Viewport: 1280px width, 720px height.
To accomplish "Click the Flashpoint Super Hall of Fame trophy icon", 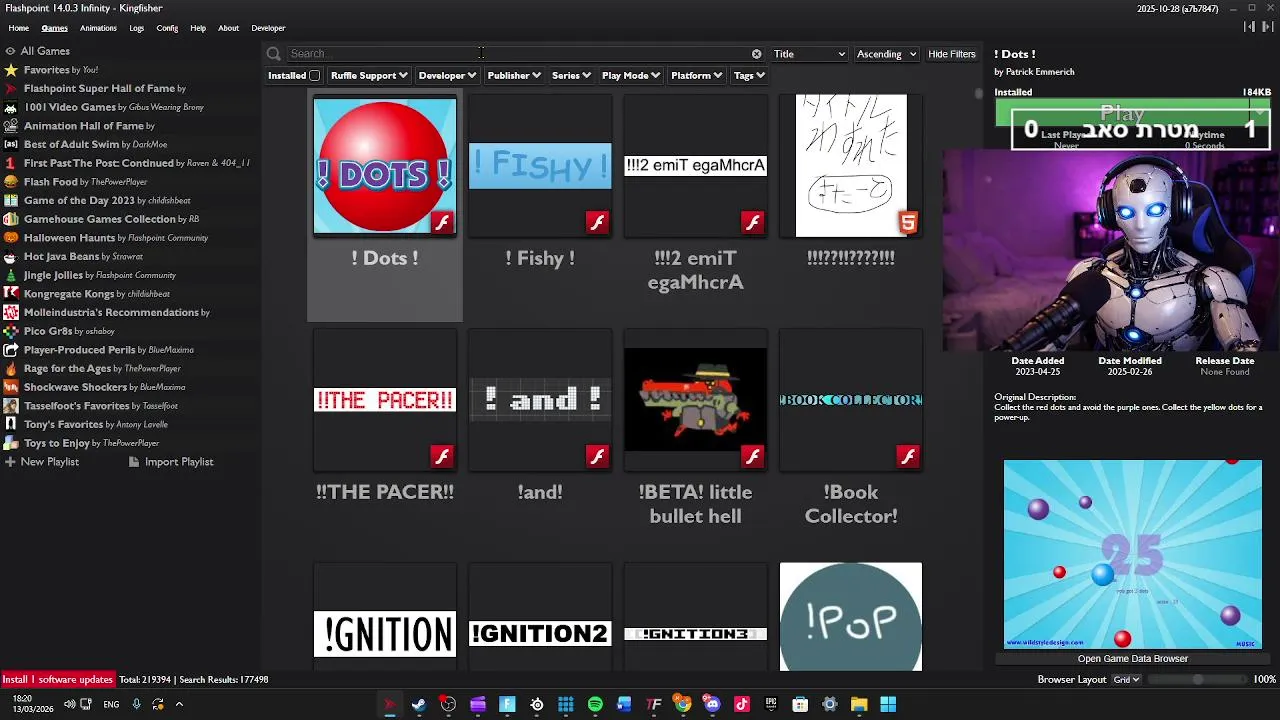I will tap(11, 88).
